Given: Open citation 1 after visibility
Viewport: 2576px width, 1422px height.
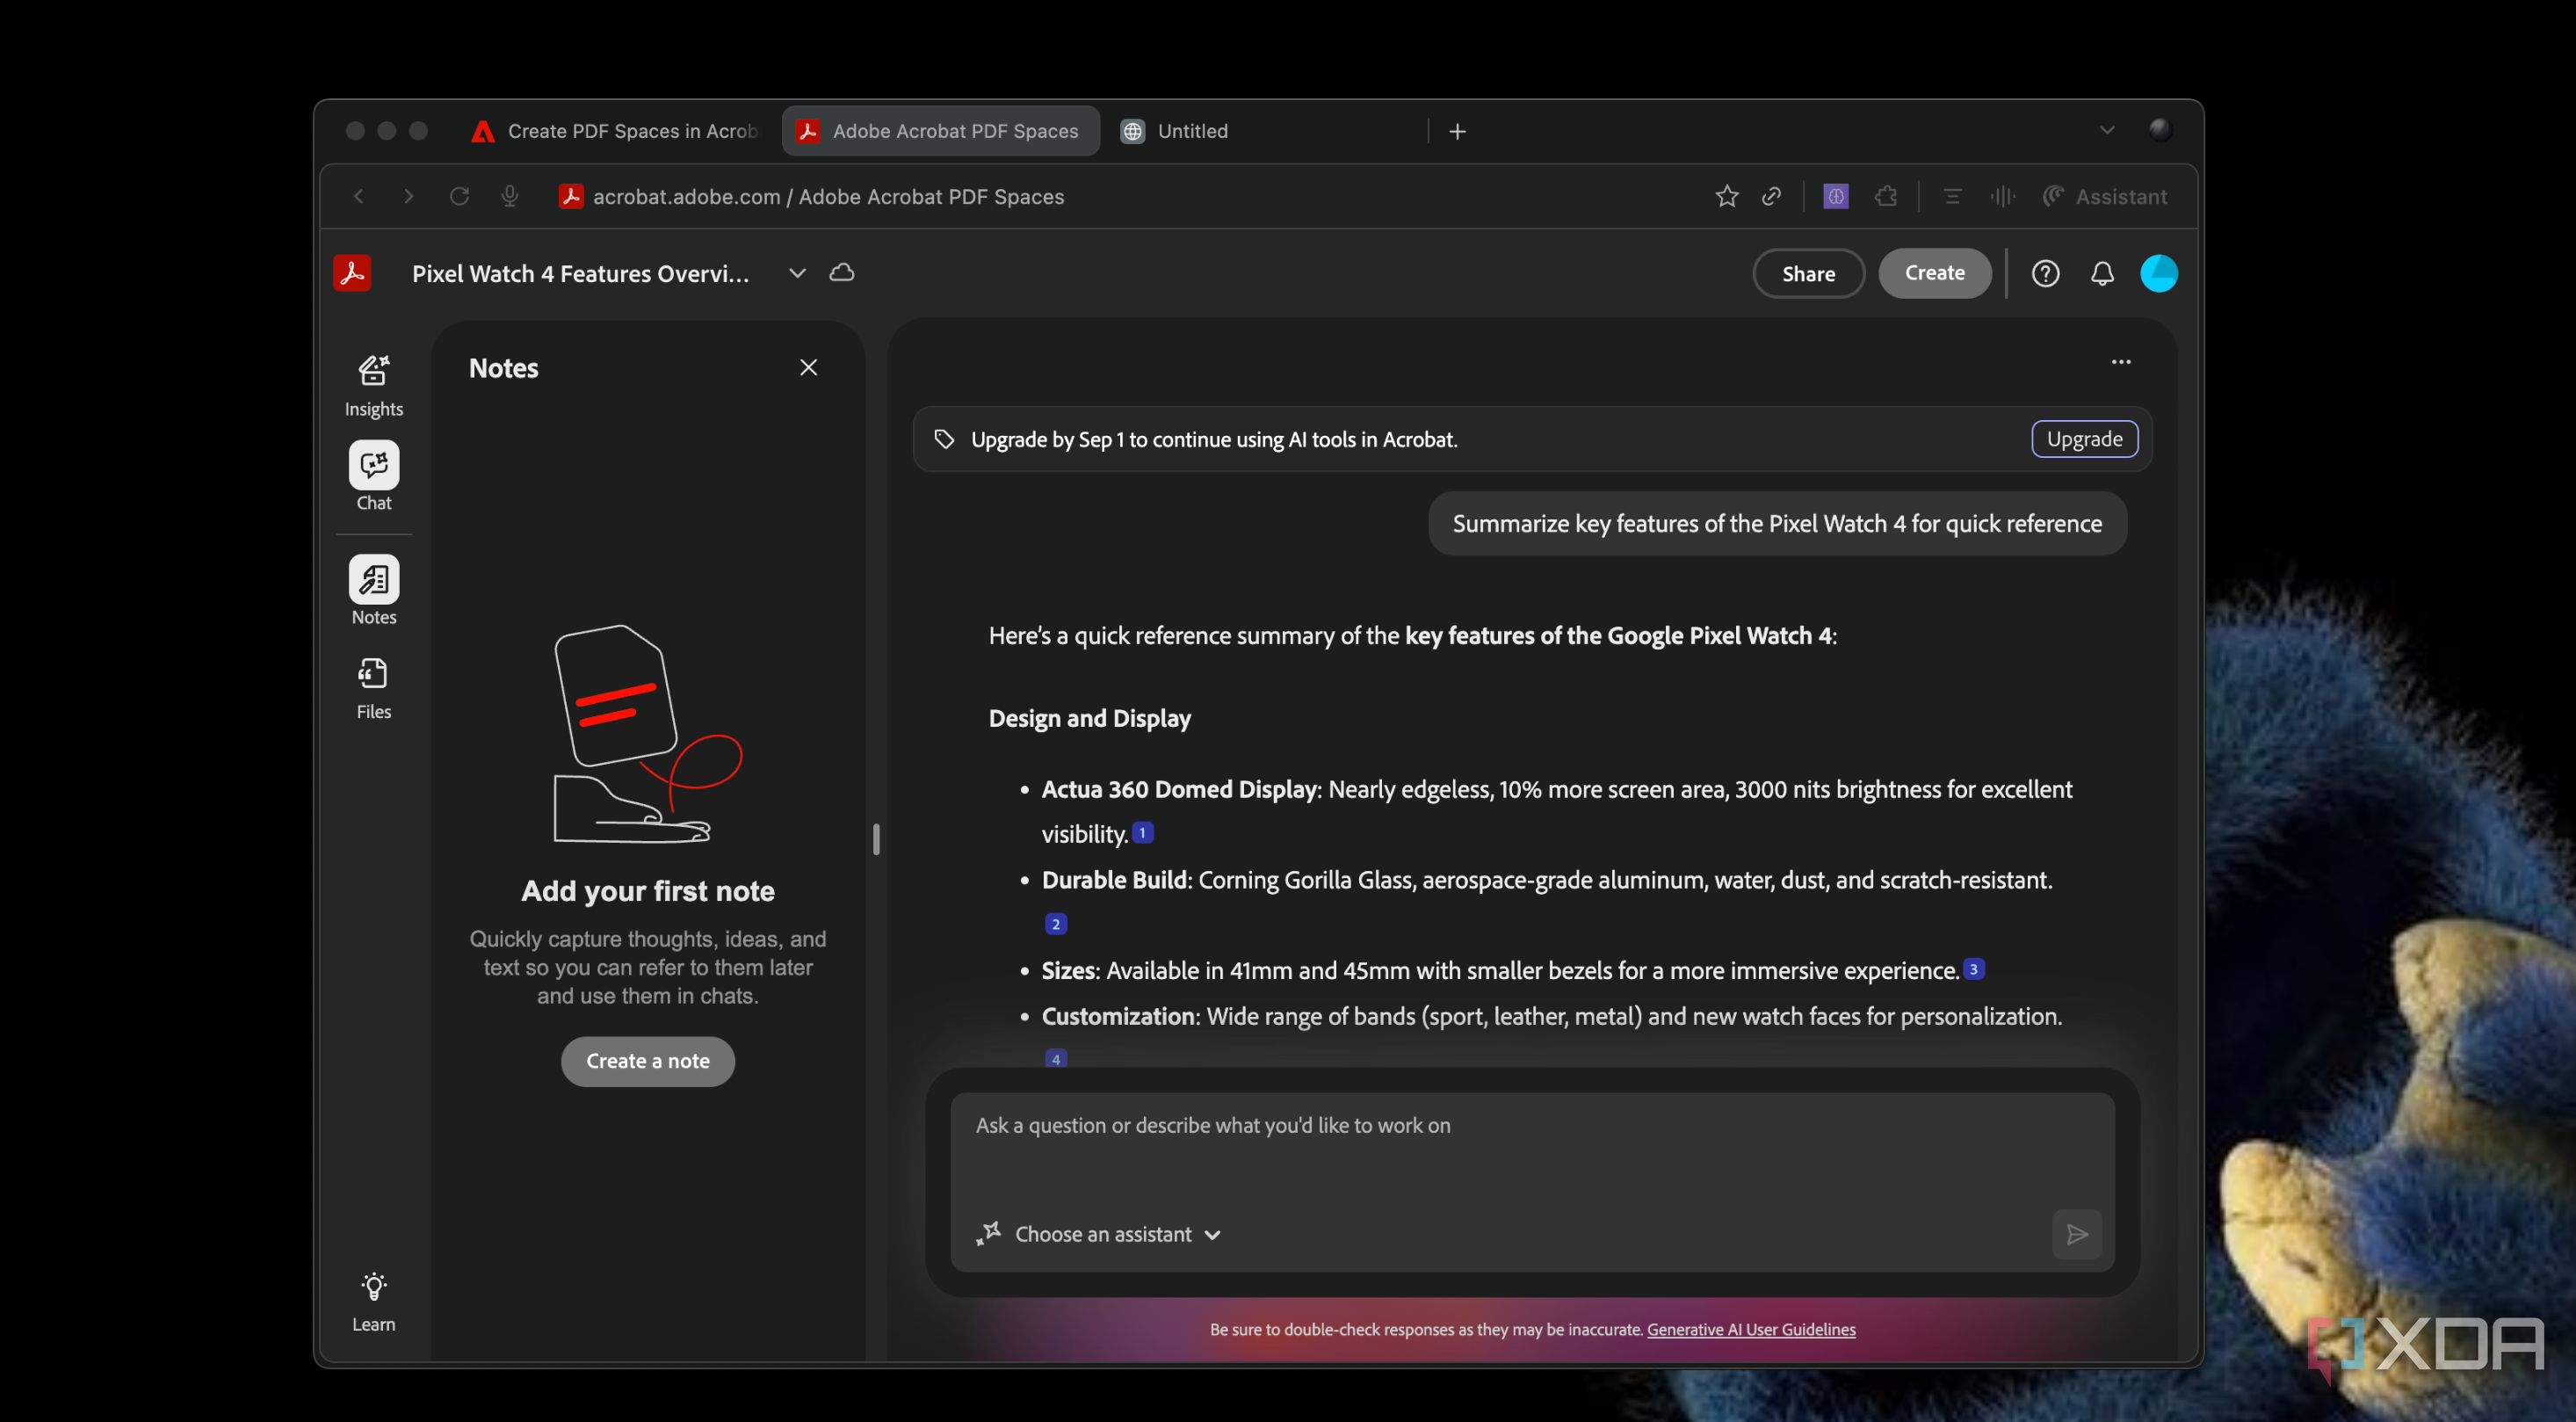Looking at the screenshot, I should tap(1142, 832).
